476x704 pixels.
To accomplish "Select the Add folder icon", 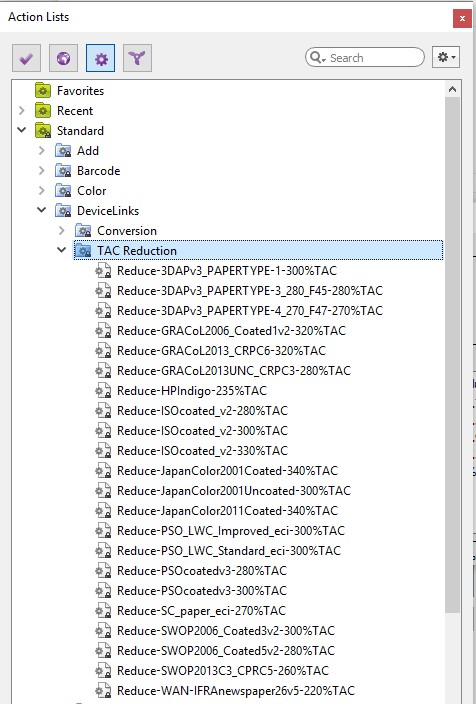I will coord(63,150).
